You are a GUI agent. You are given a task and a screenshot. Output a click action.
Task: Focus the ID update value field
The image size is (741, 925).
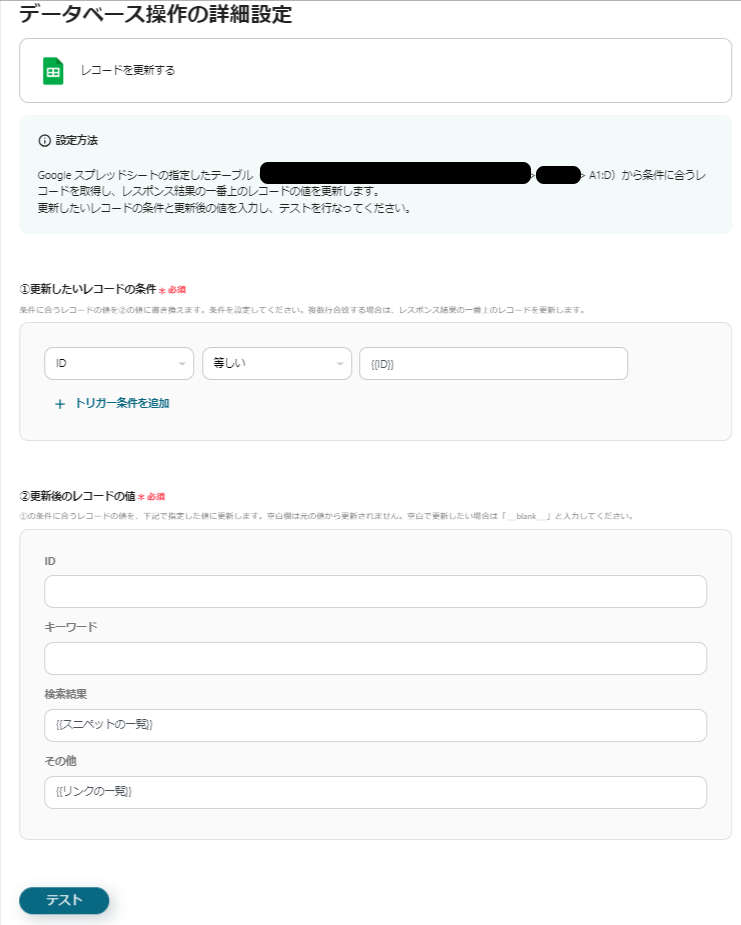point(375,592)
